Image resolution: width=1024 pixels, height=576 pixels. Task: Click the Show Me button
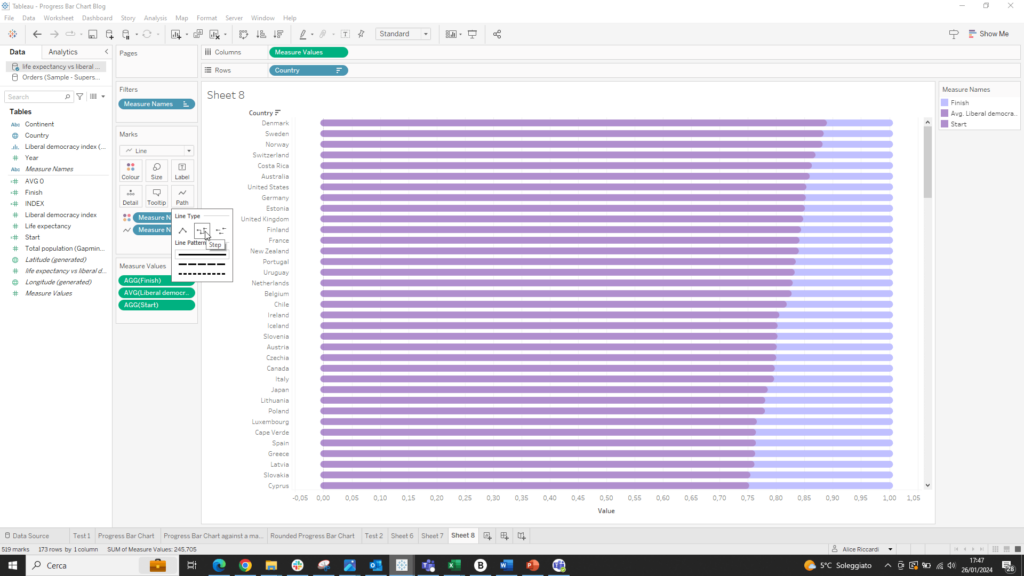point(989,33)
